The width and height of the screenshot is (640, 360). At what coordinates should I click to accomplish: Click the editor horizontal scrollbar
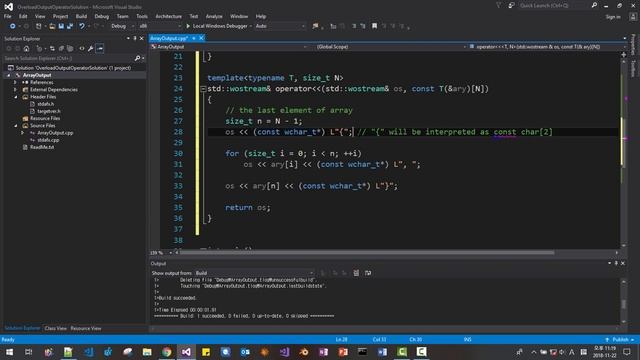(367, 253)
